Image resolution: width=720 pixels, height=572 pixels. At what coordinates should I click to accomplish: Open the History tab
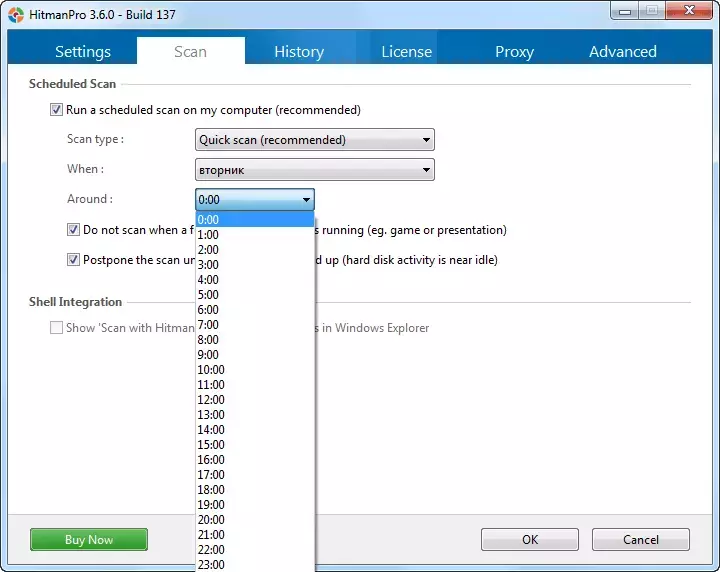(x=299, y=51)
